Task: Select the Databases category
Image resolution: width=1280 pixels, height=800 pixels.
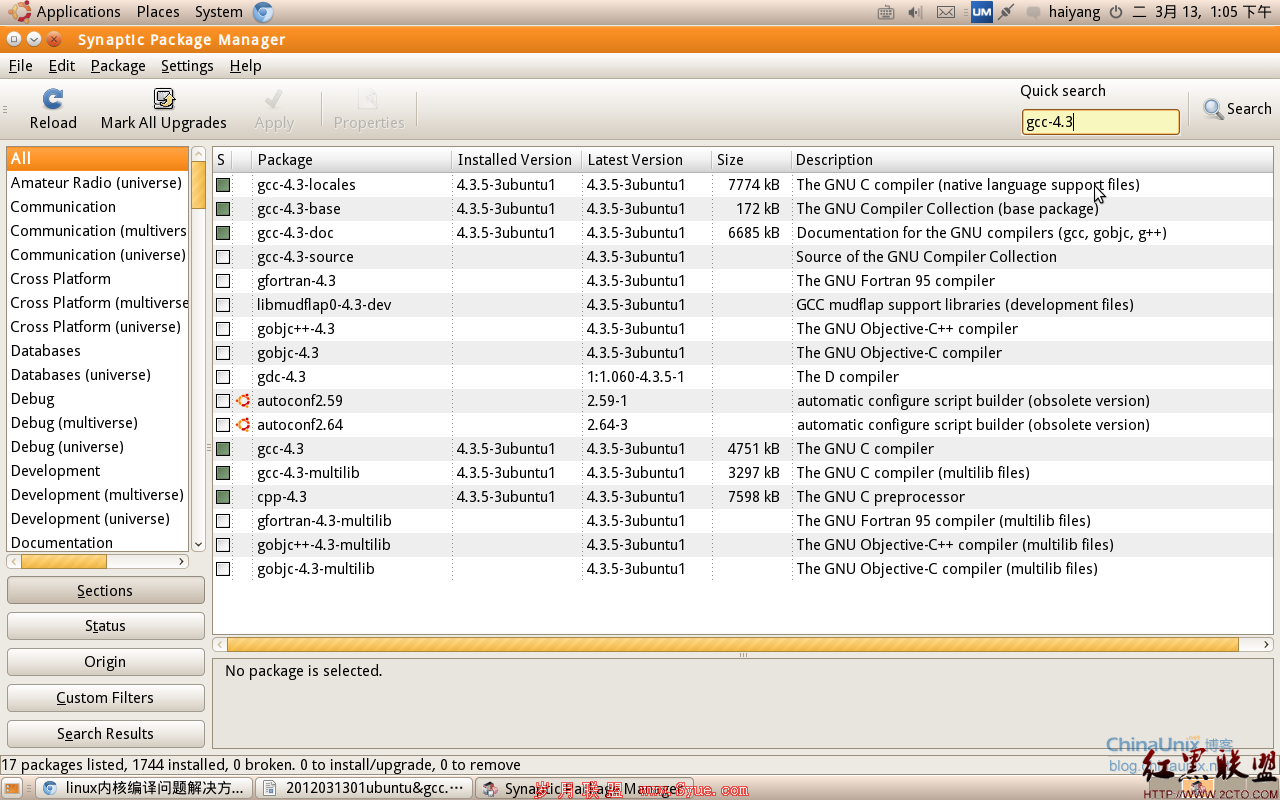Action: point(97,351)
